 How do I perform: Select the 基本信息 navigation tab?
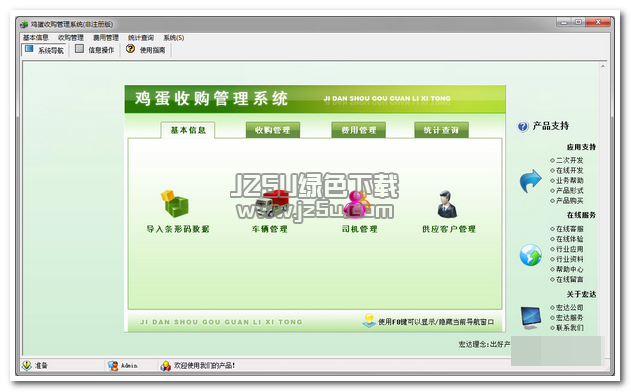point(188,130)
